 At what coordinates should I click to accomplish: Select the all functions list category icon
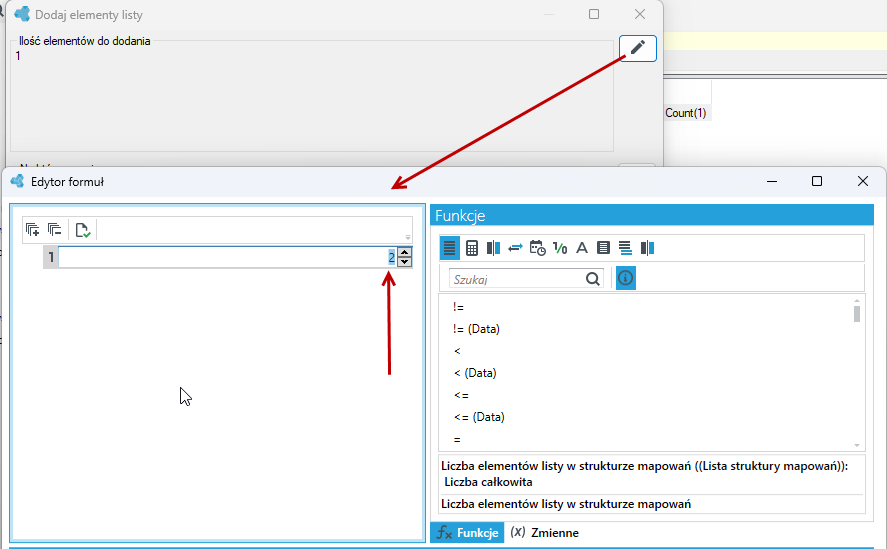coord(450,248)
